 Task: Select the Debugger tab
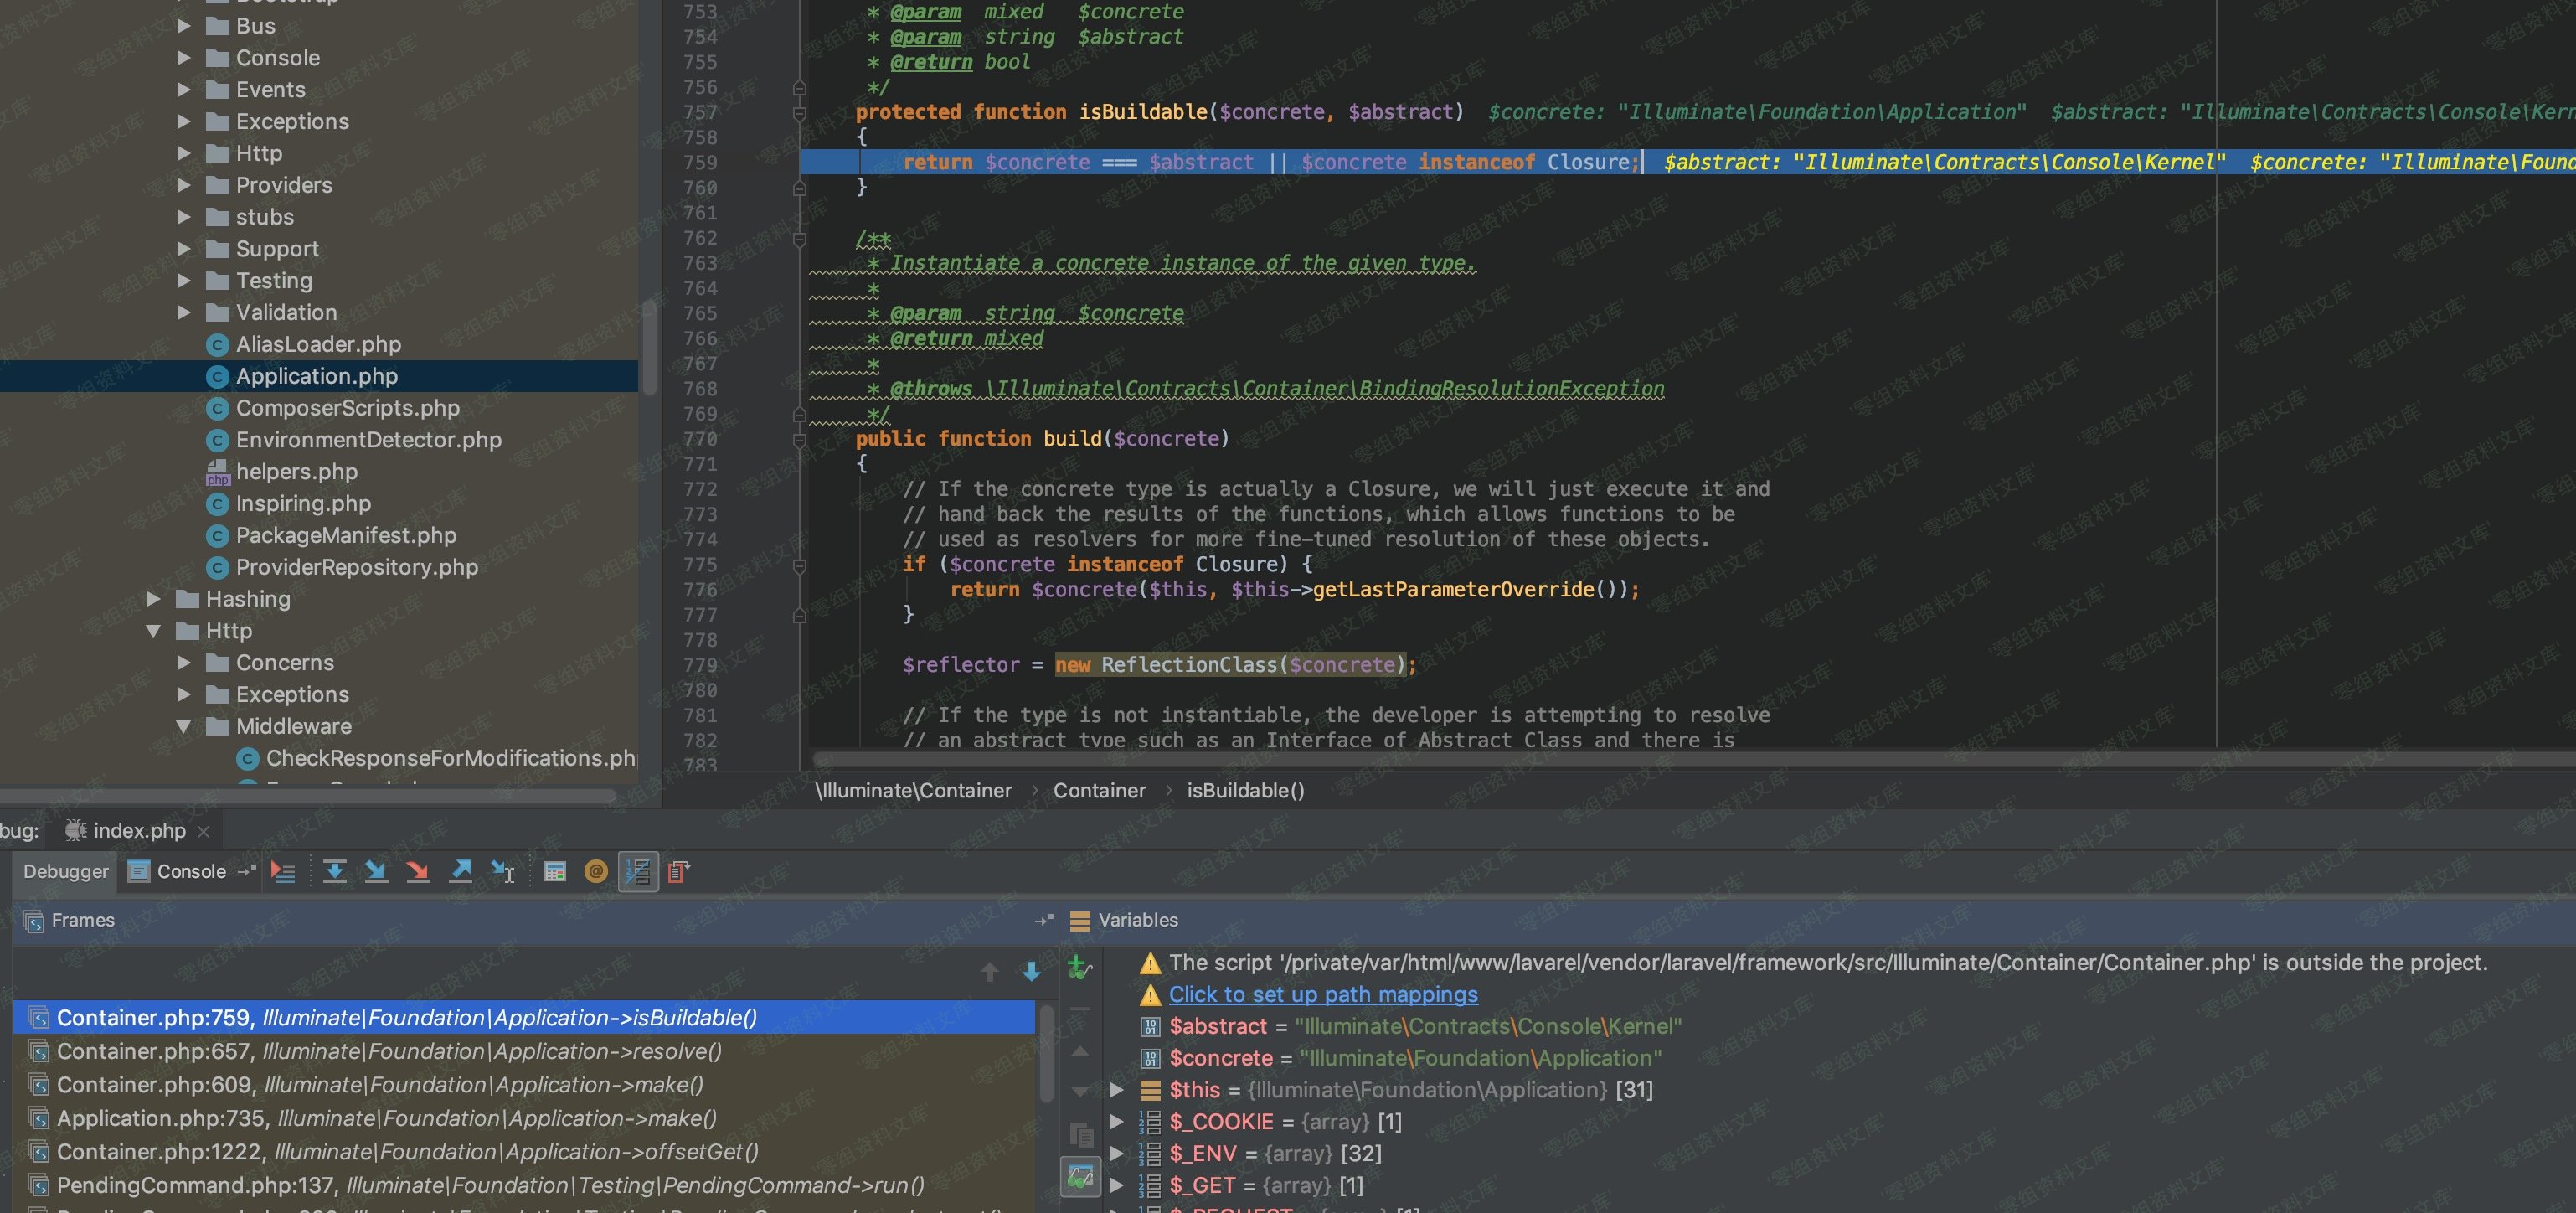coord(66,872)
